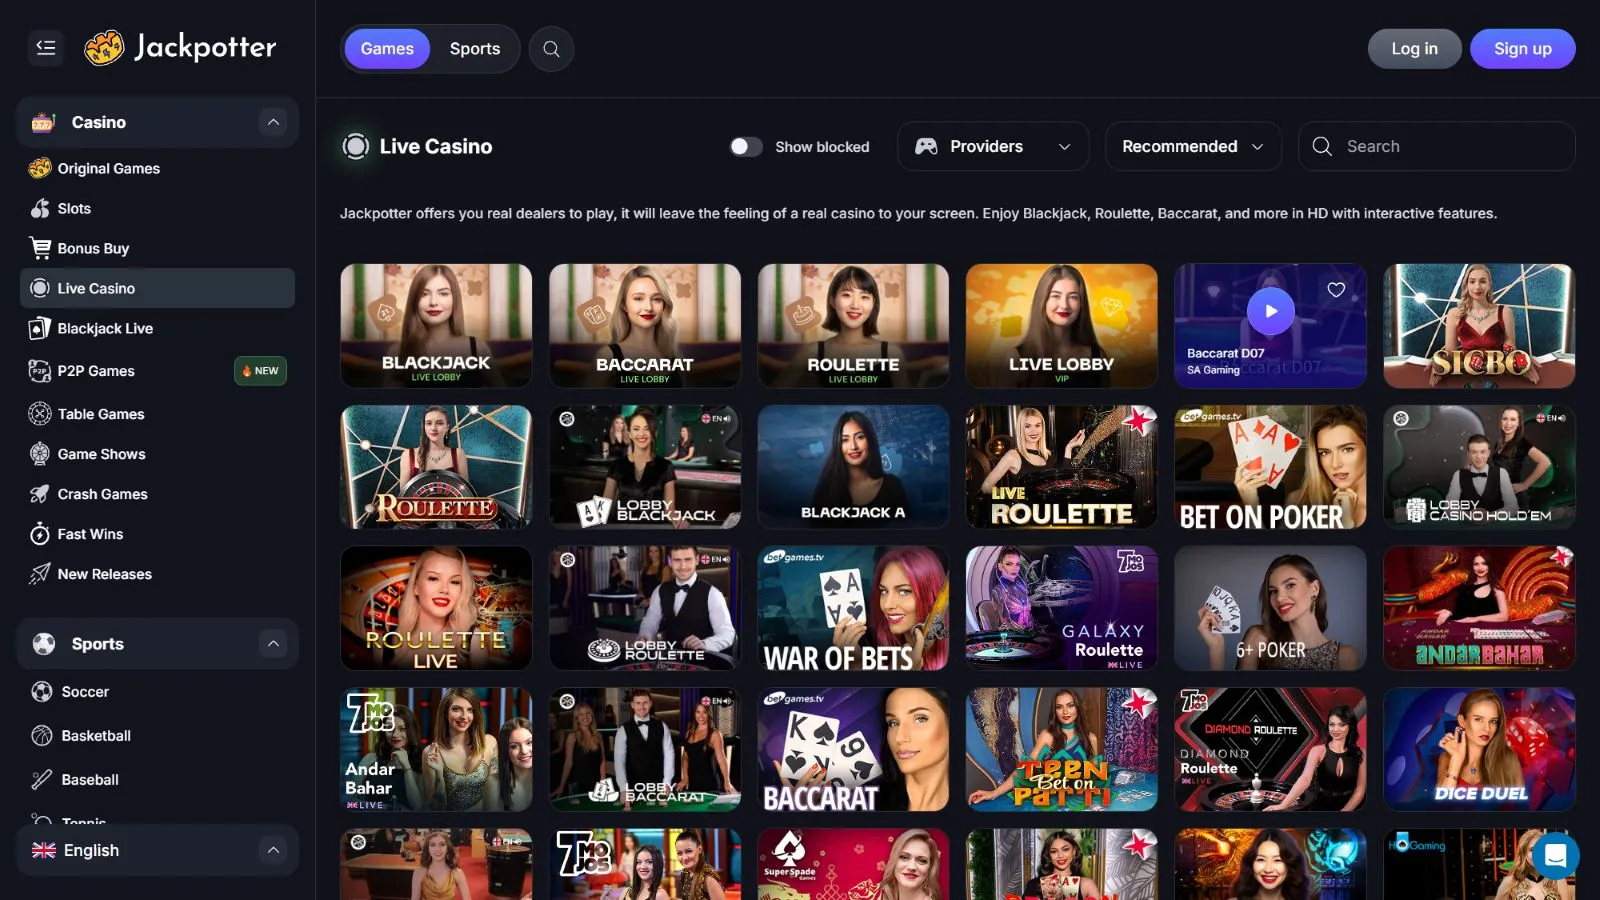Expand the Recommended sort dropdown
Viewport: 1600px width, 900px height.
tap(1192, 147)
